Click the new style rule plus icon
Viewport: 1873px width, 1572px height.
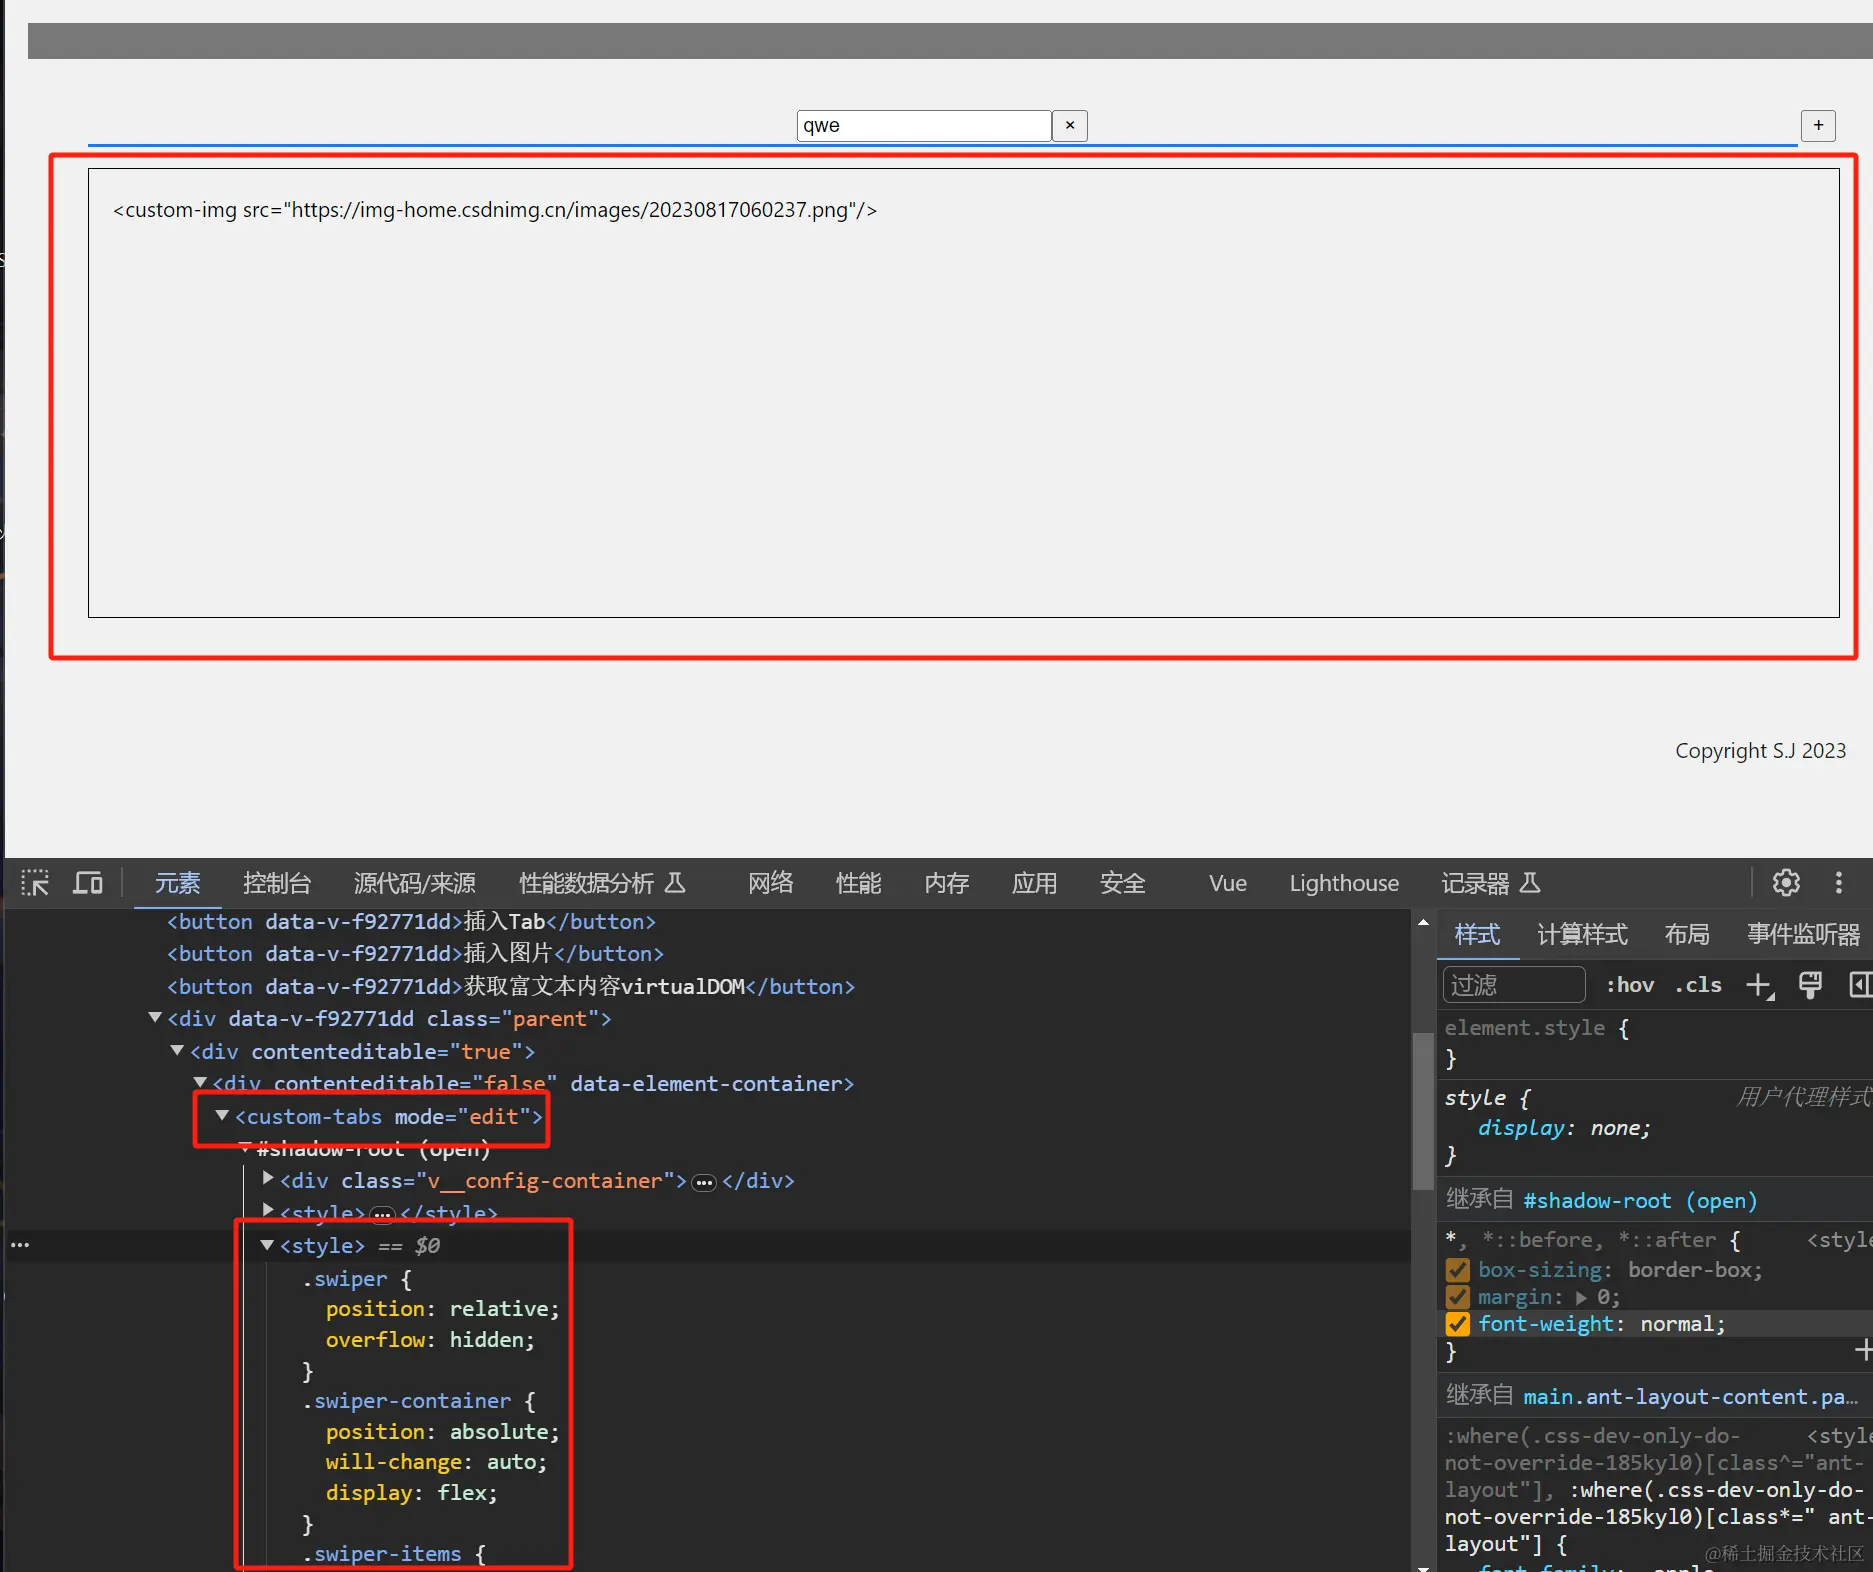click(1759, 985)
